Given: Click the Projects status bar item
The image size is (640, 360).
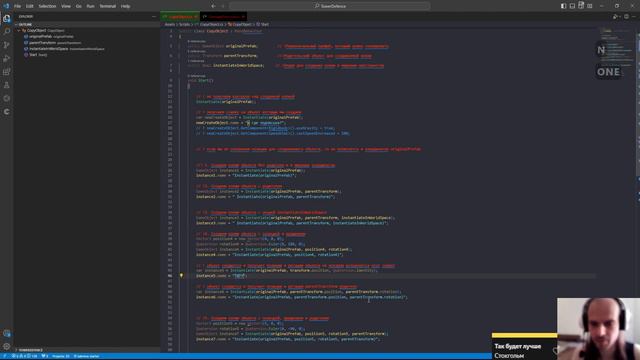Looking at the screenshot, I should (60, 356).
